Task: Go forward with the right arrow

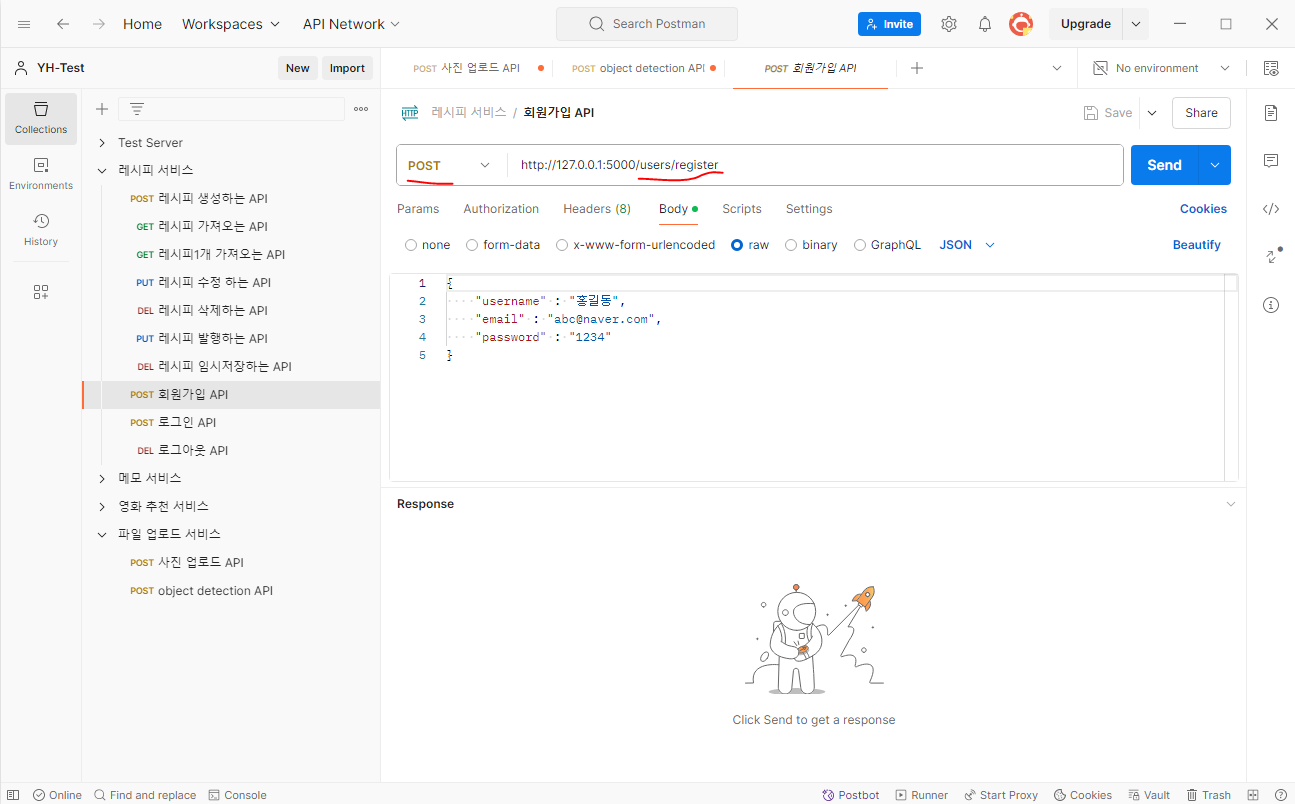Action: click(98, 24)
